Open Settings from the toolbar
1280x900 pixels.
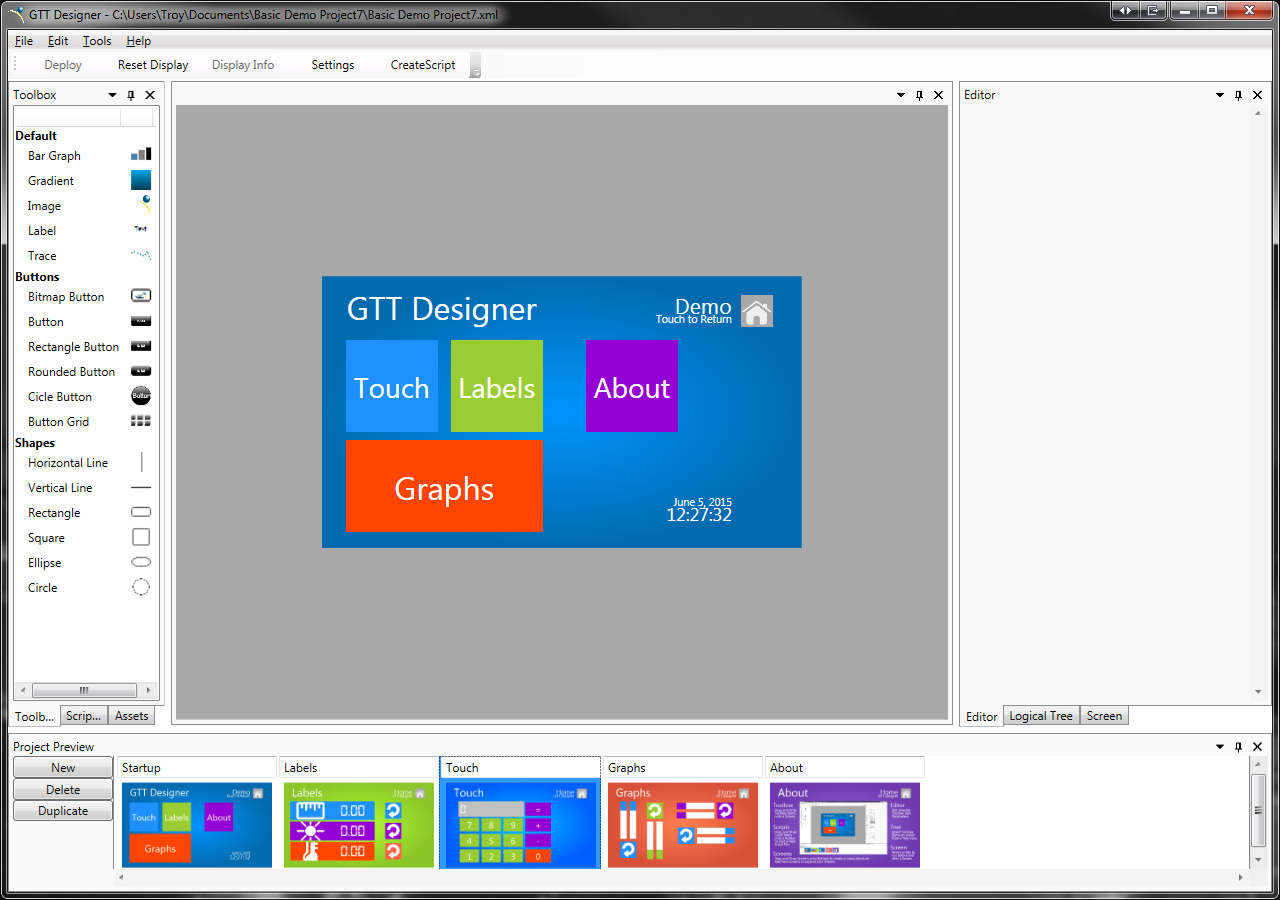pyautogui.click(x=333, y=65)
